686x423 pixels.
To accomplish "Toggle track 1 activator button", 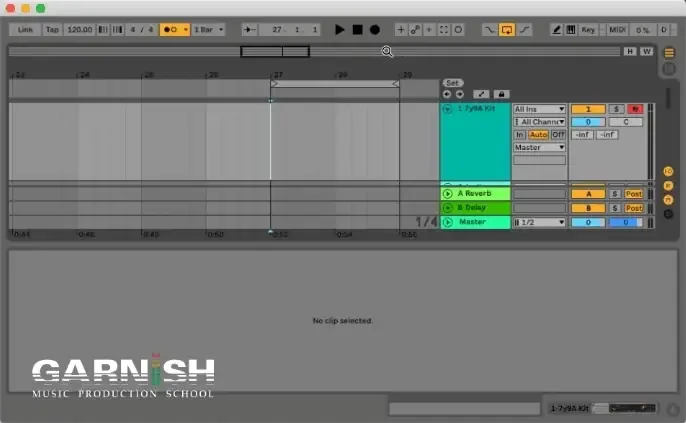I will tap(588, 109).
